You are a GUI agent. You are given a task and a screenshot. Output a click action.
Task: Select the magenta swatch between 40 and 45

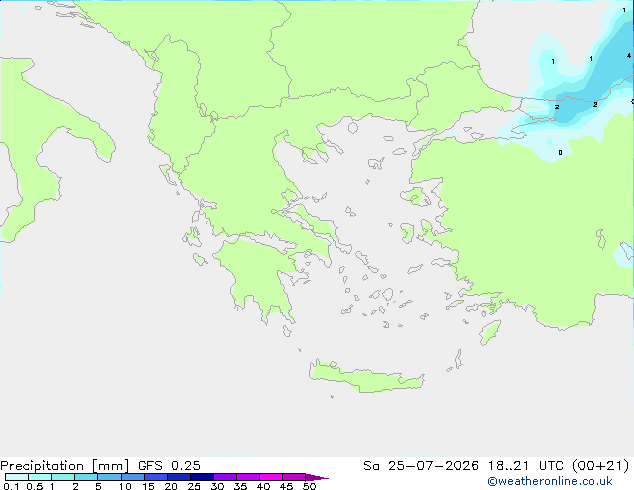coord(271,477)
